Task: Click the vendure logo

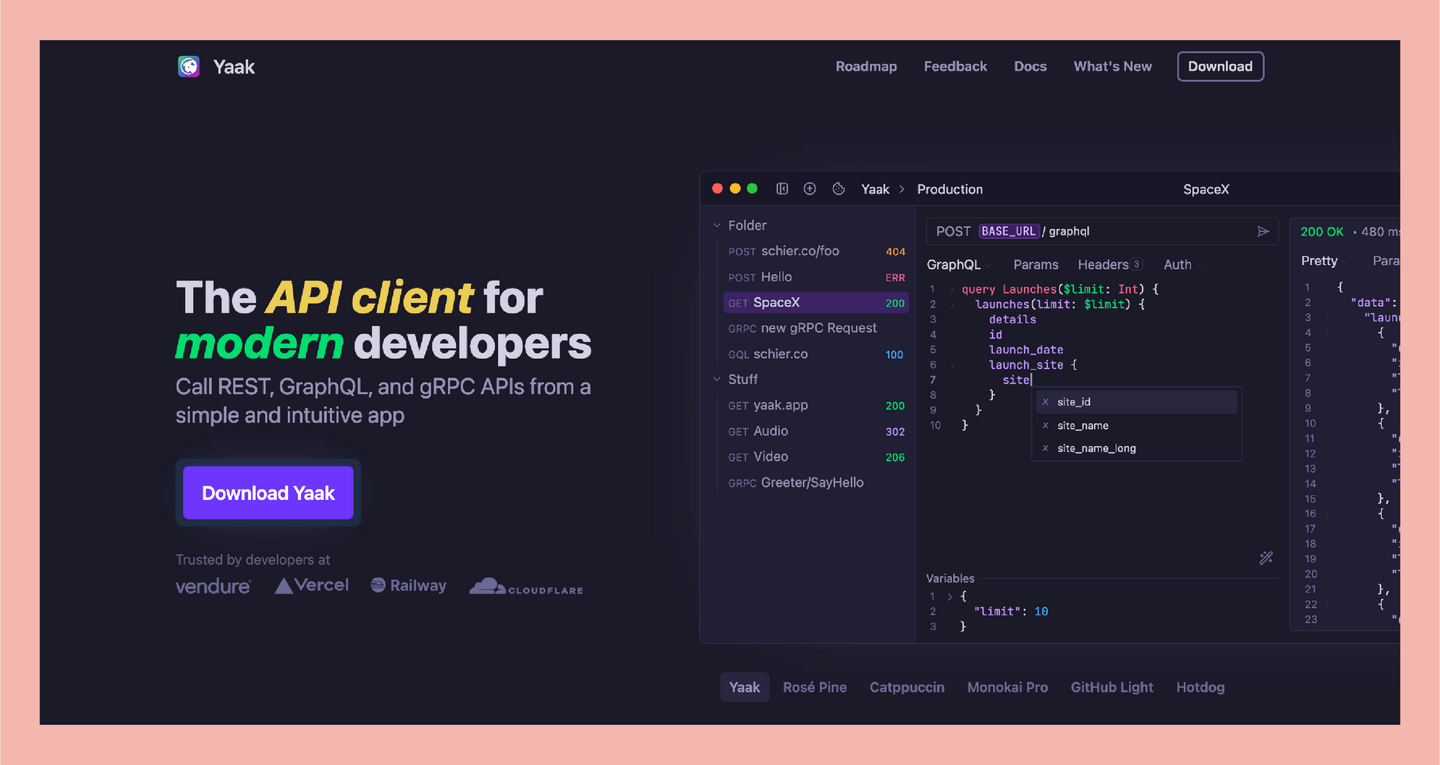Action: click(x=213, y=586)
